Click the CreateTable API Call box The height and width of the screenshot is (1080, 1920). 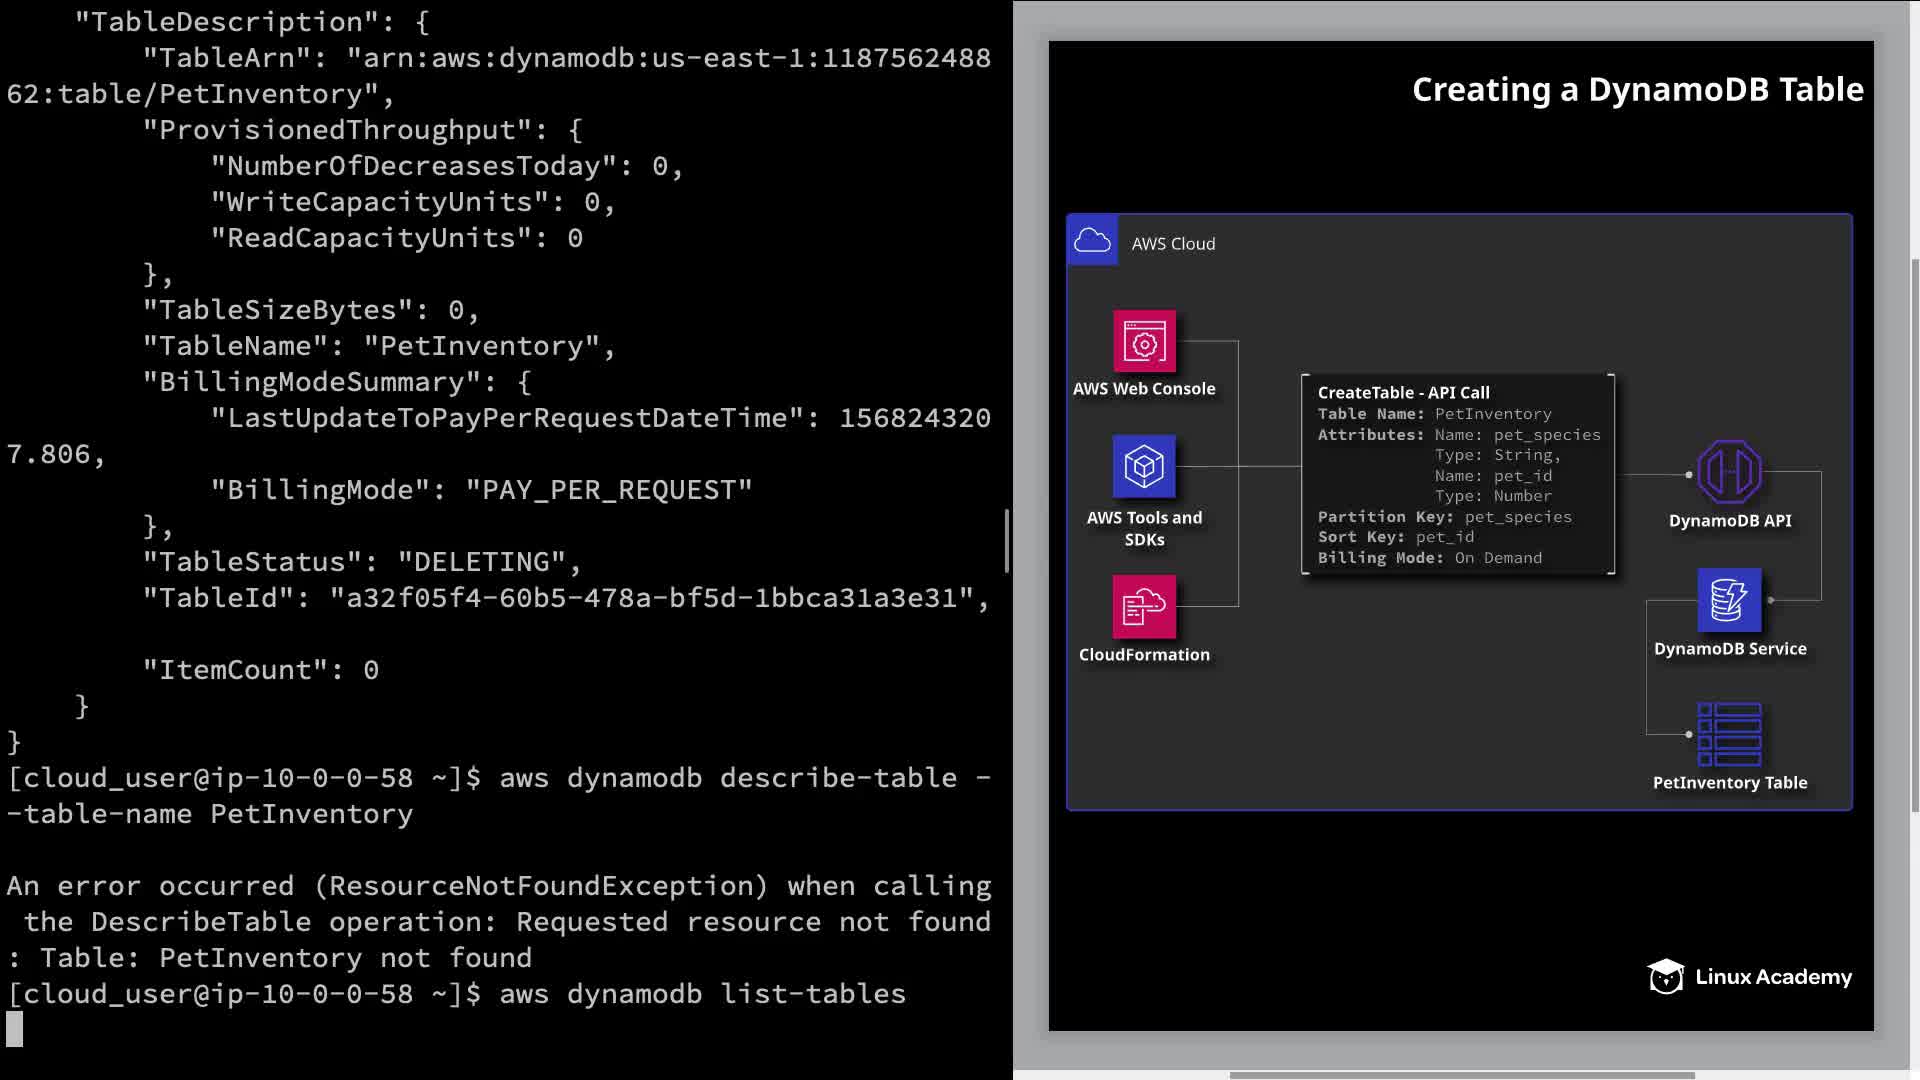tap(1457, 474)
